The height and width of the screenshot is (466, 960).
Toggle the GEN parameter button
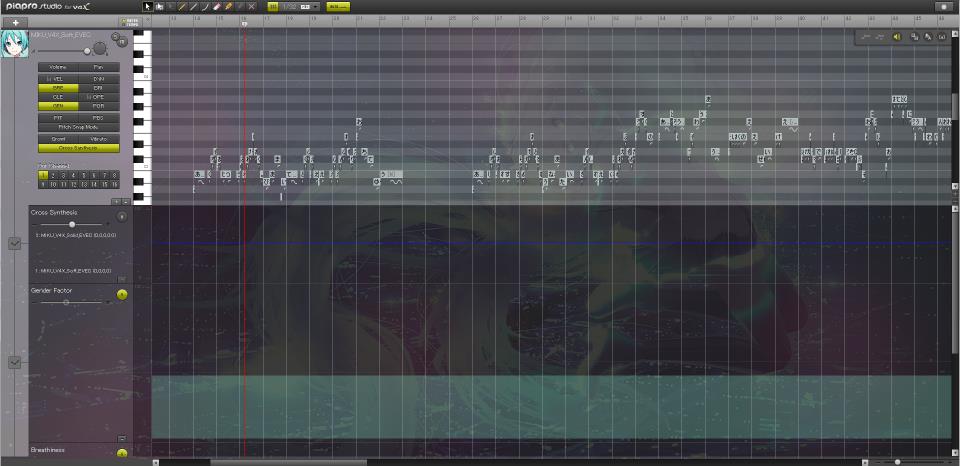[58, 105]
